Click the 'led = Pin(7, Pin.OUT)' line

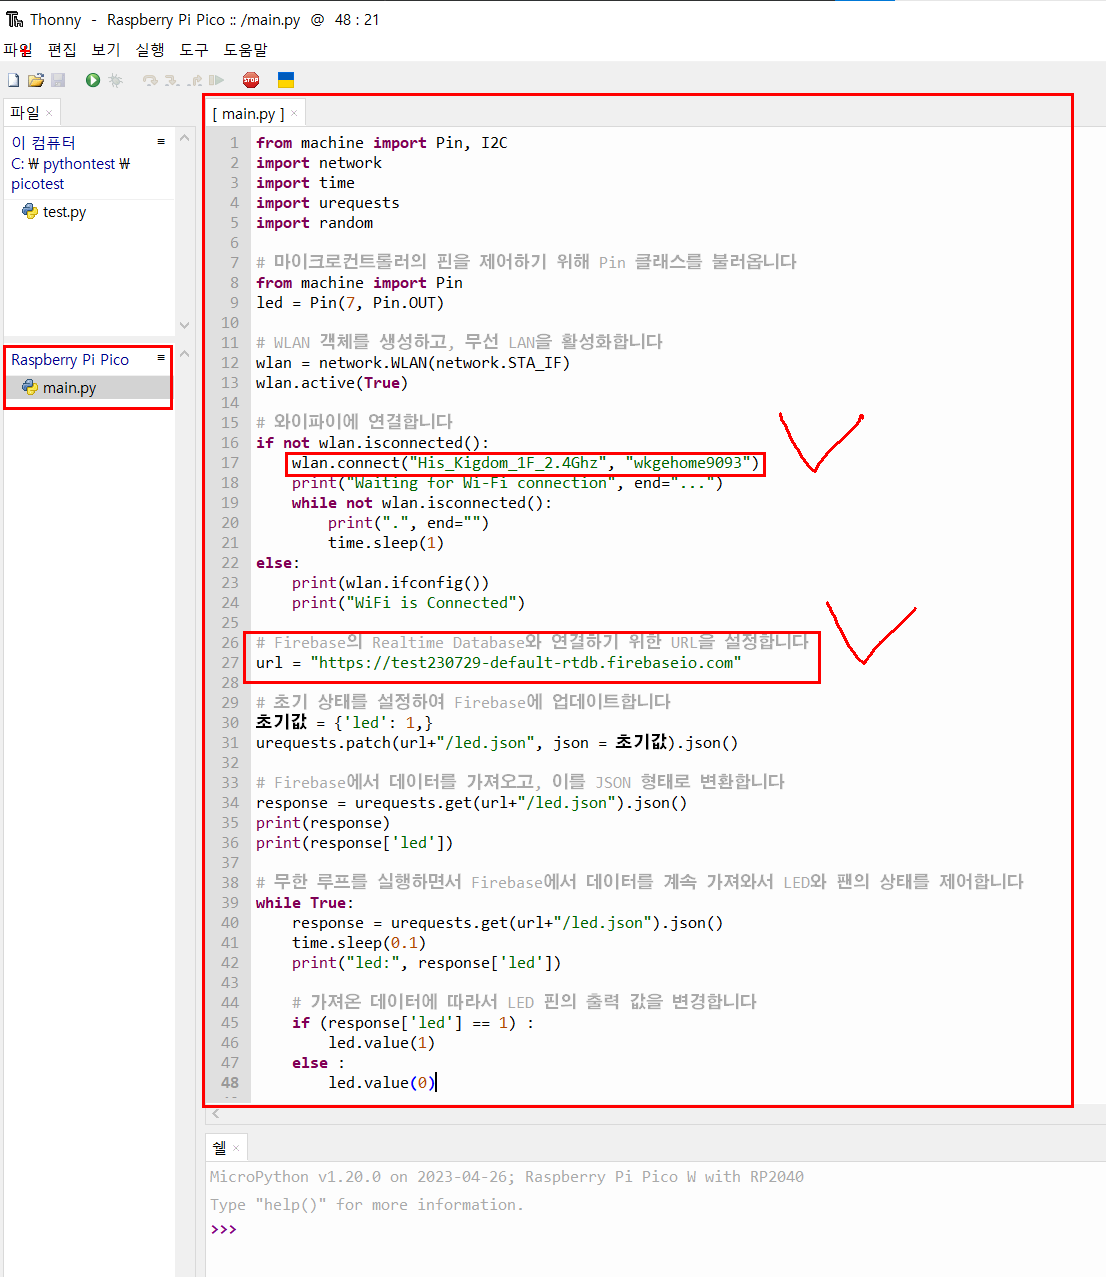(x=350, y=303)
